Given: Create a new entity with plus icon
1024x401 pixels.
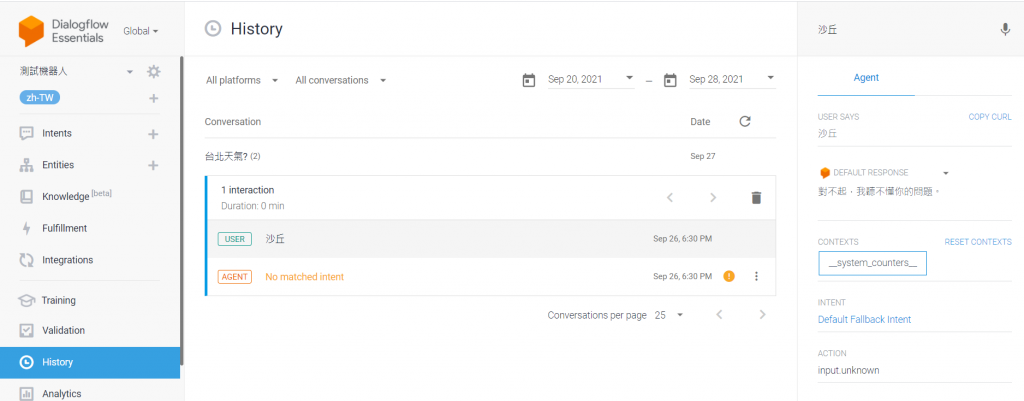Looking at the screenshot, I should [153, 165].
